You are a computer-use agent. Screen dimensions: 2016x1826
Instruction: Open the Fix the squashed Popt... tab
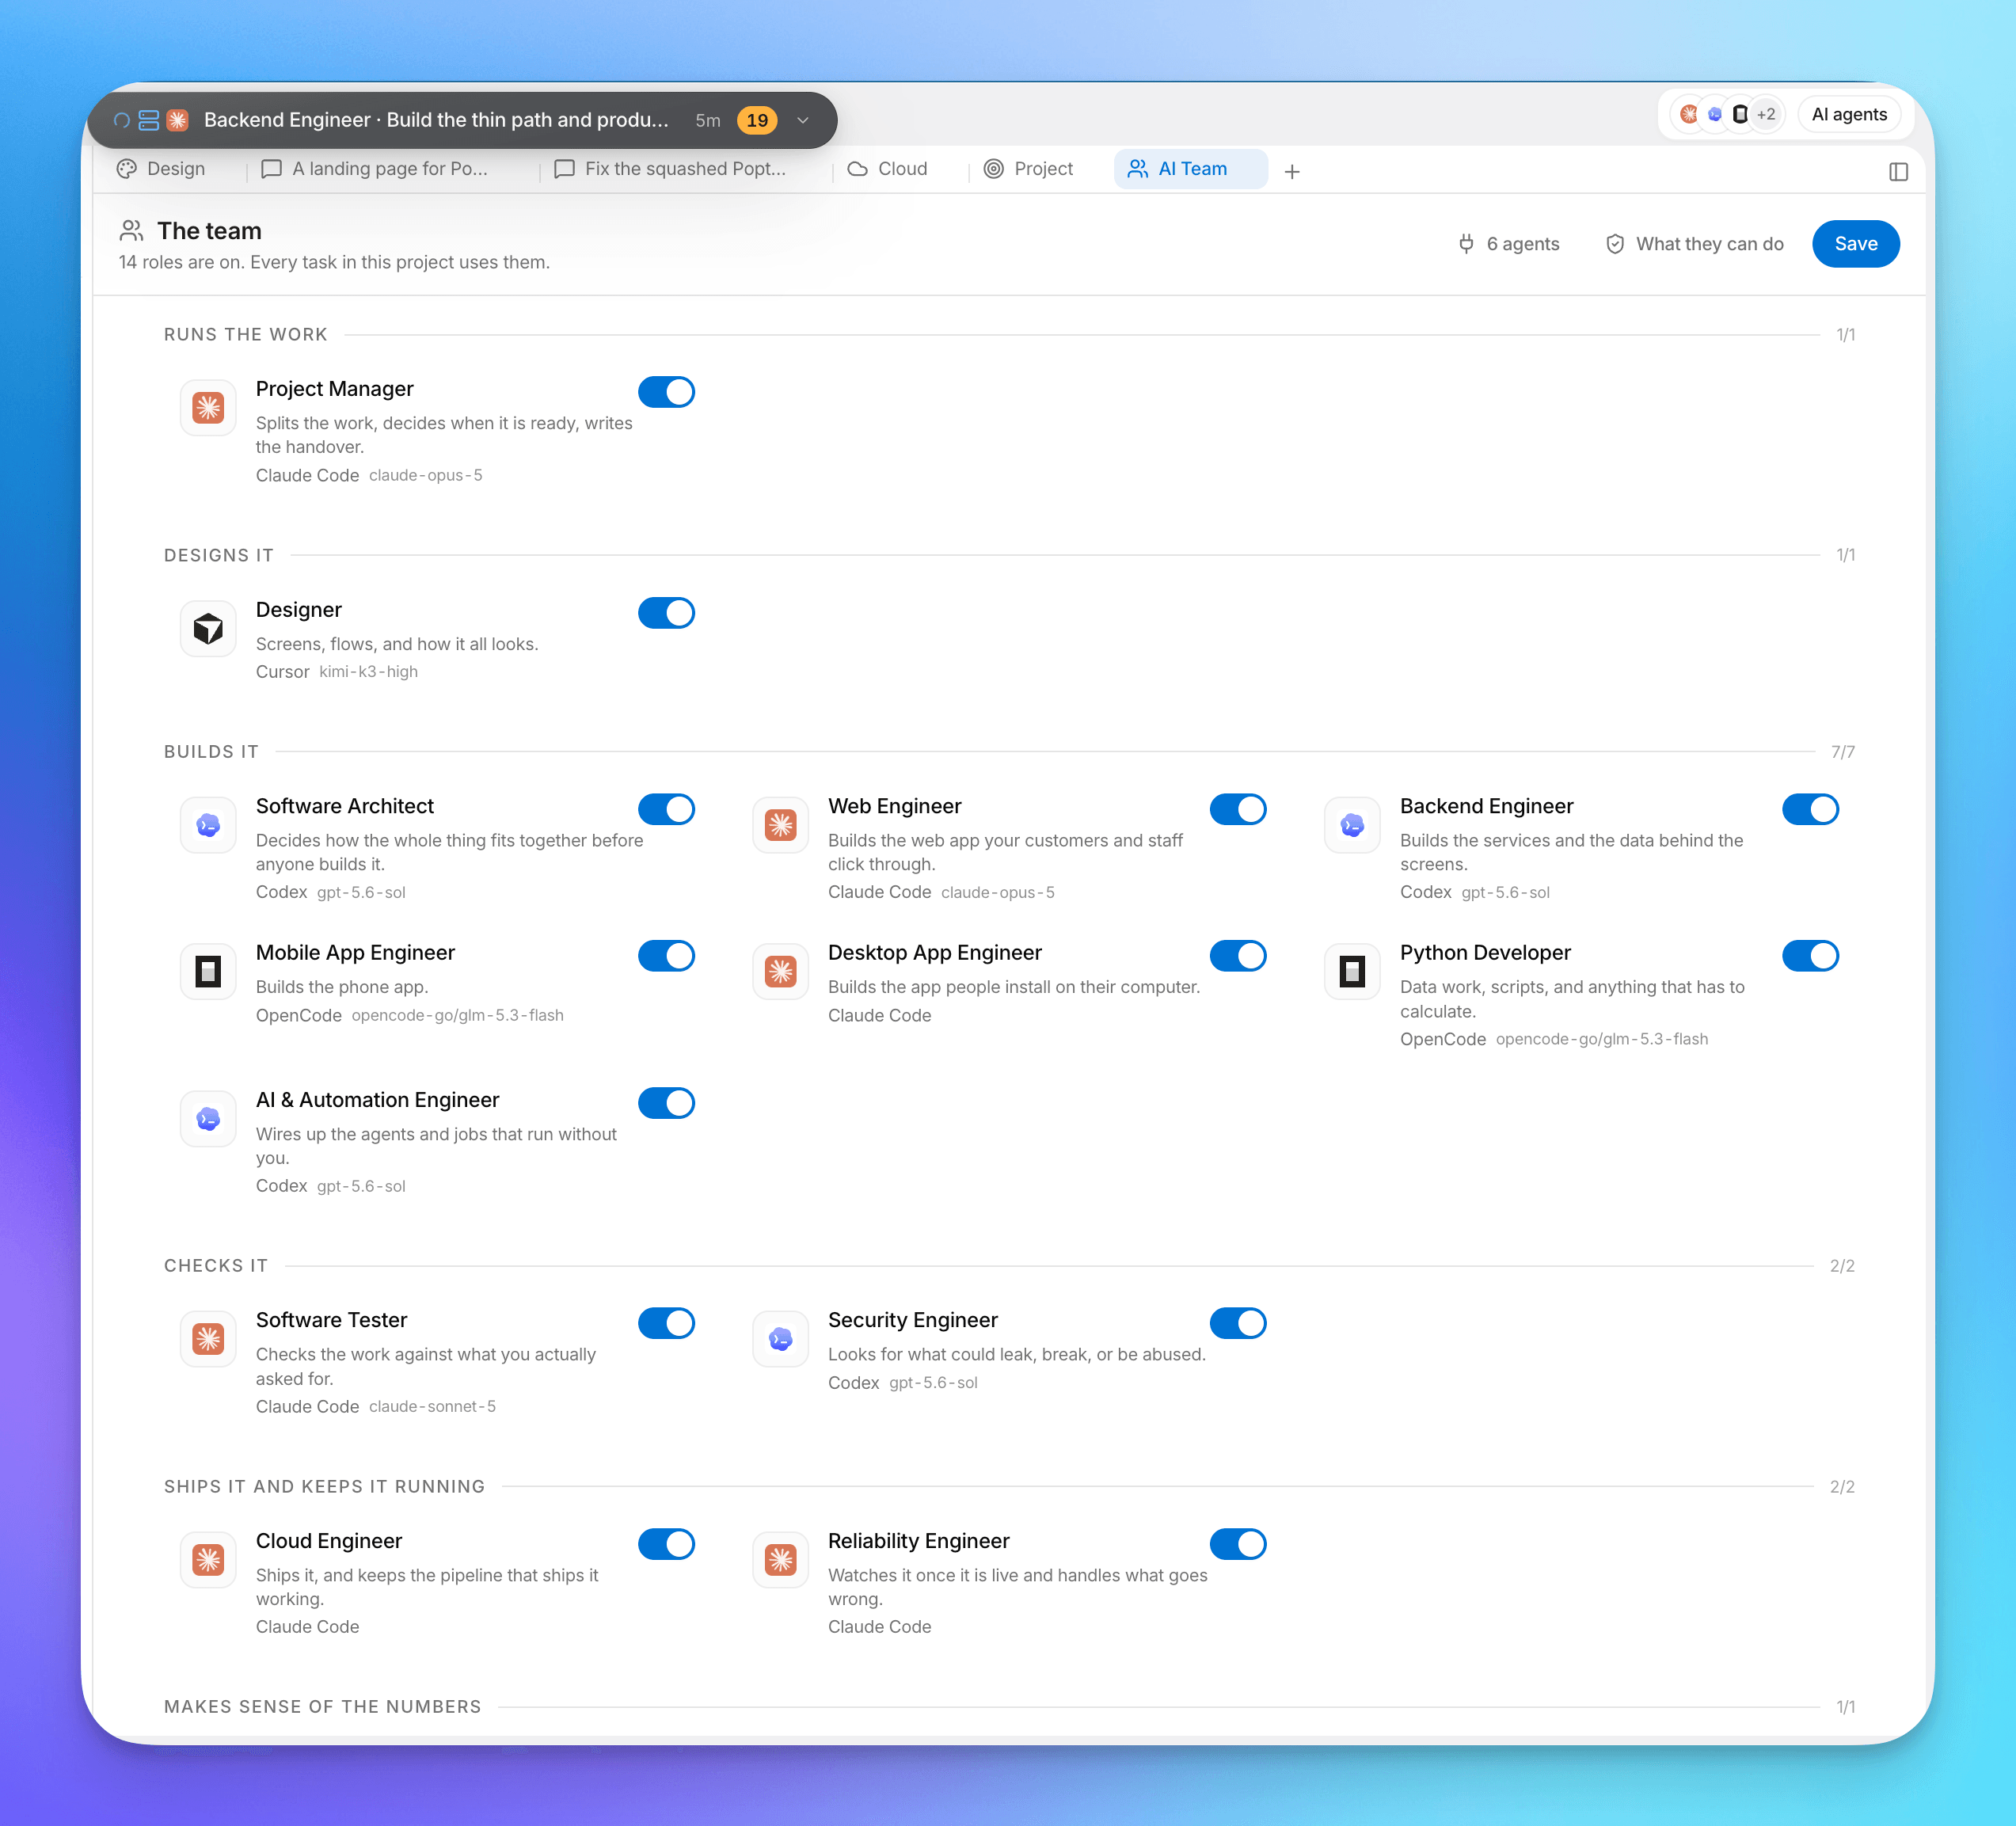click(x=671, y=169)
